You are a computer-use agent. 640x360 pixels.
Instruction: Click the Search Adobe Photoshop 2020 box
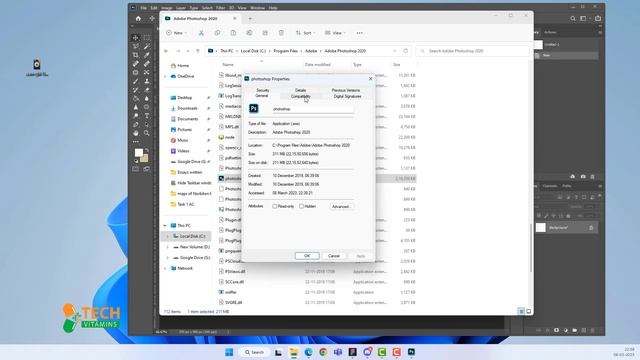472,51
